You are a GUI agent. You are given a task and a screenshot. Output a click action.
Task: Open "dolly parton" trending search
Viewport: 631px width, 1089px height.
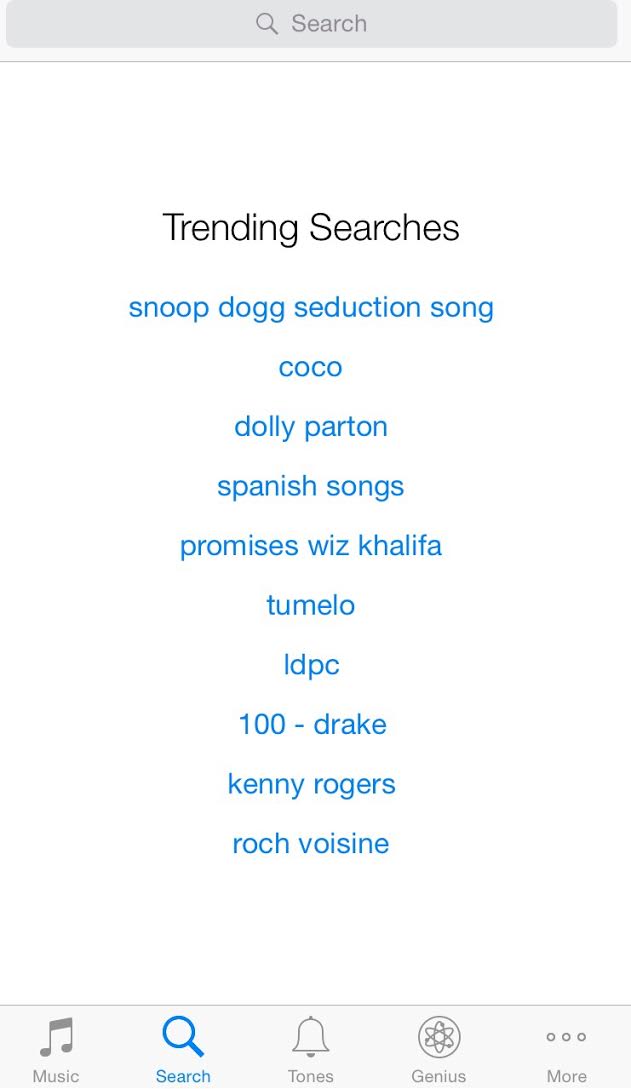[x=311, y=427]
